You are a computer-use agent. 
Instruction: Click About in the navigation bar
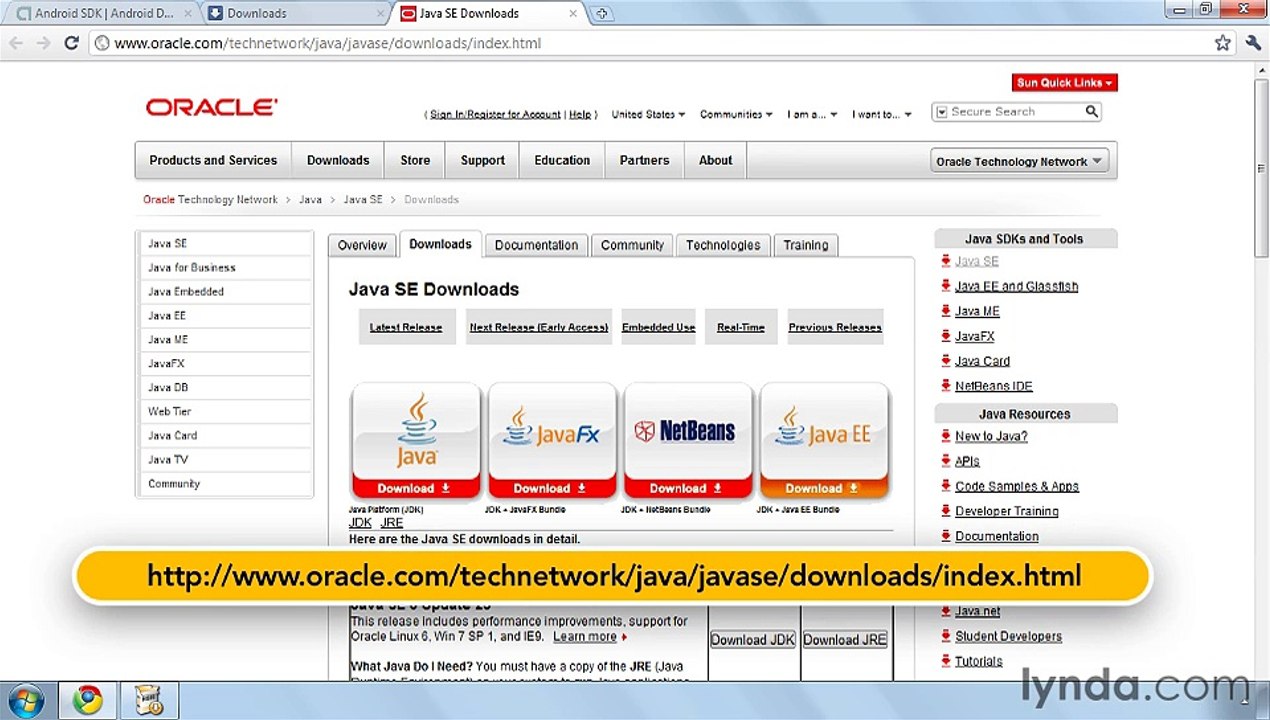point(716,160)
